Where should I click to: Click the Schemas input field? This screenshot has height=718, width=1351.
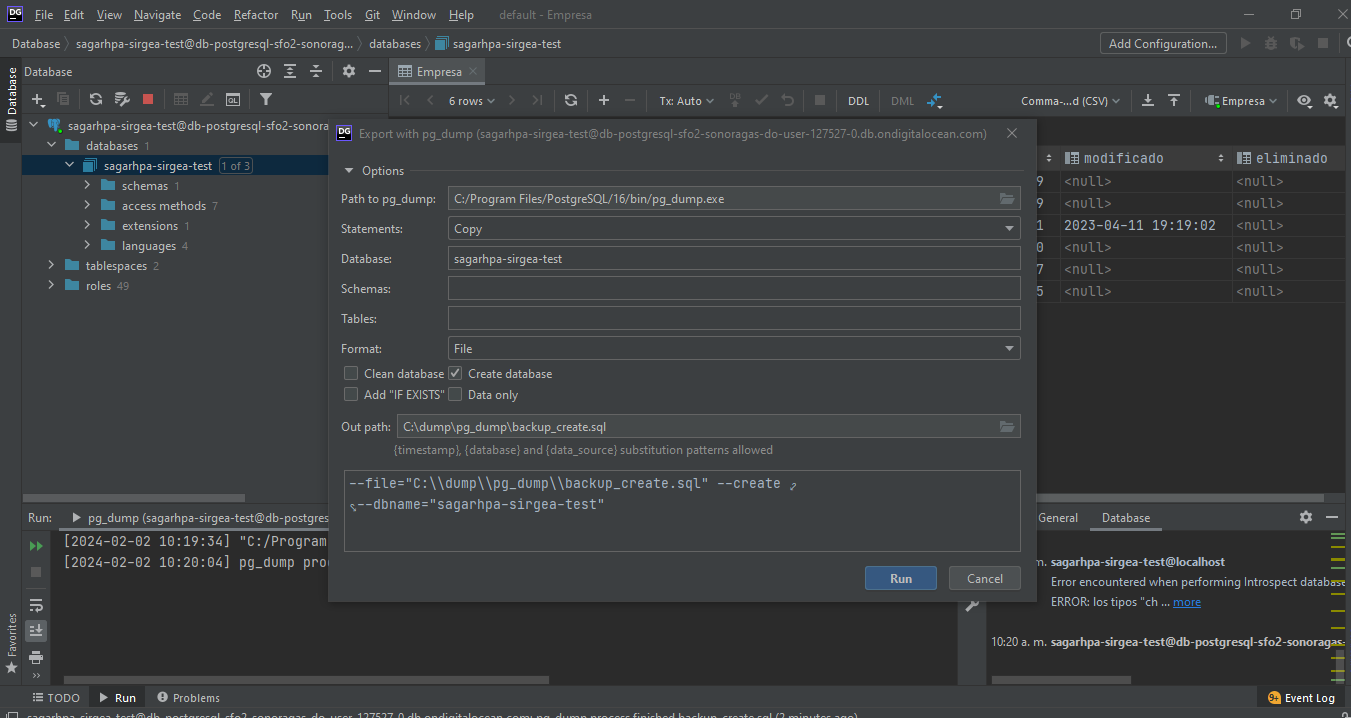(734, 289)
